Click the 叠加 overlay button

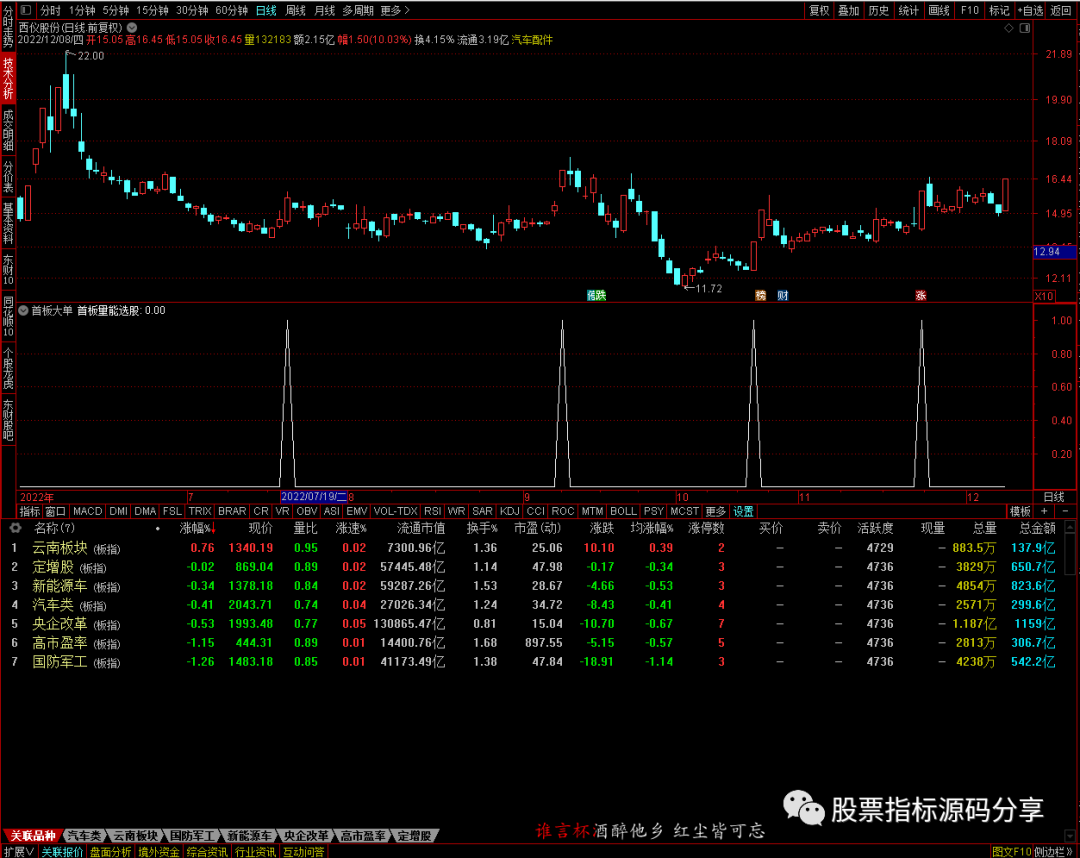[x=849, y=10]
